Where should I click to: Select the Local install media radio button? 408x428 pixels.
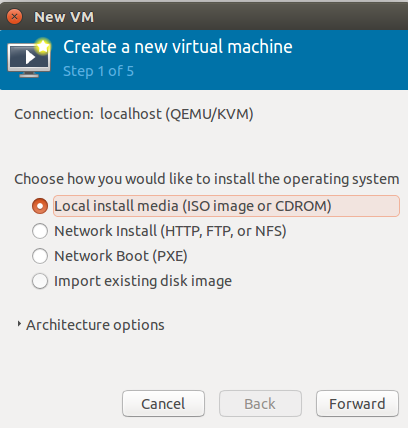coord(40,206)
